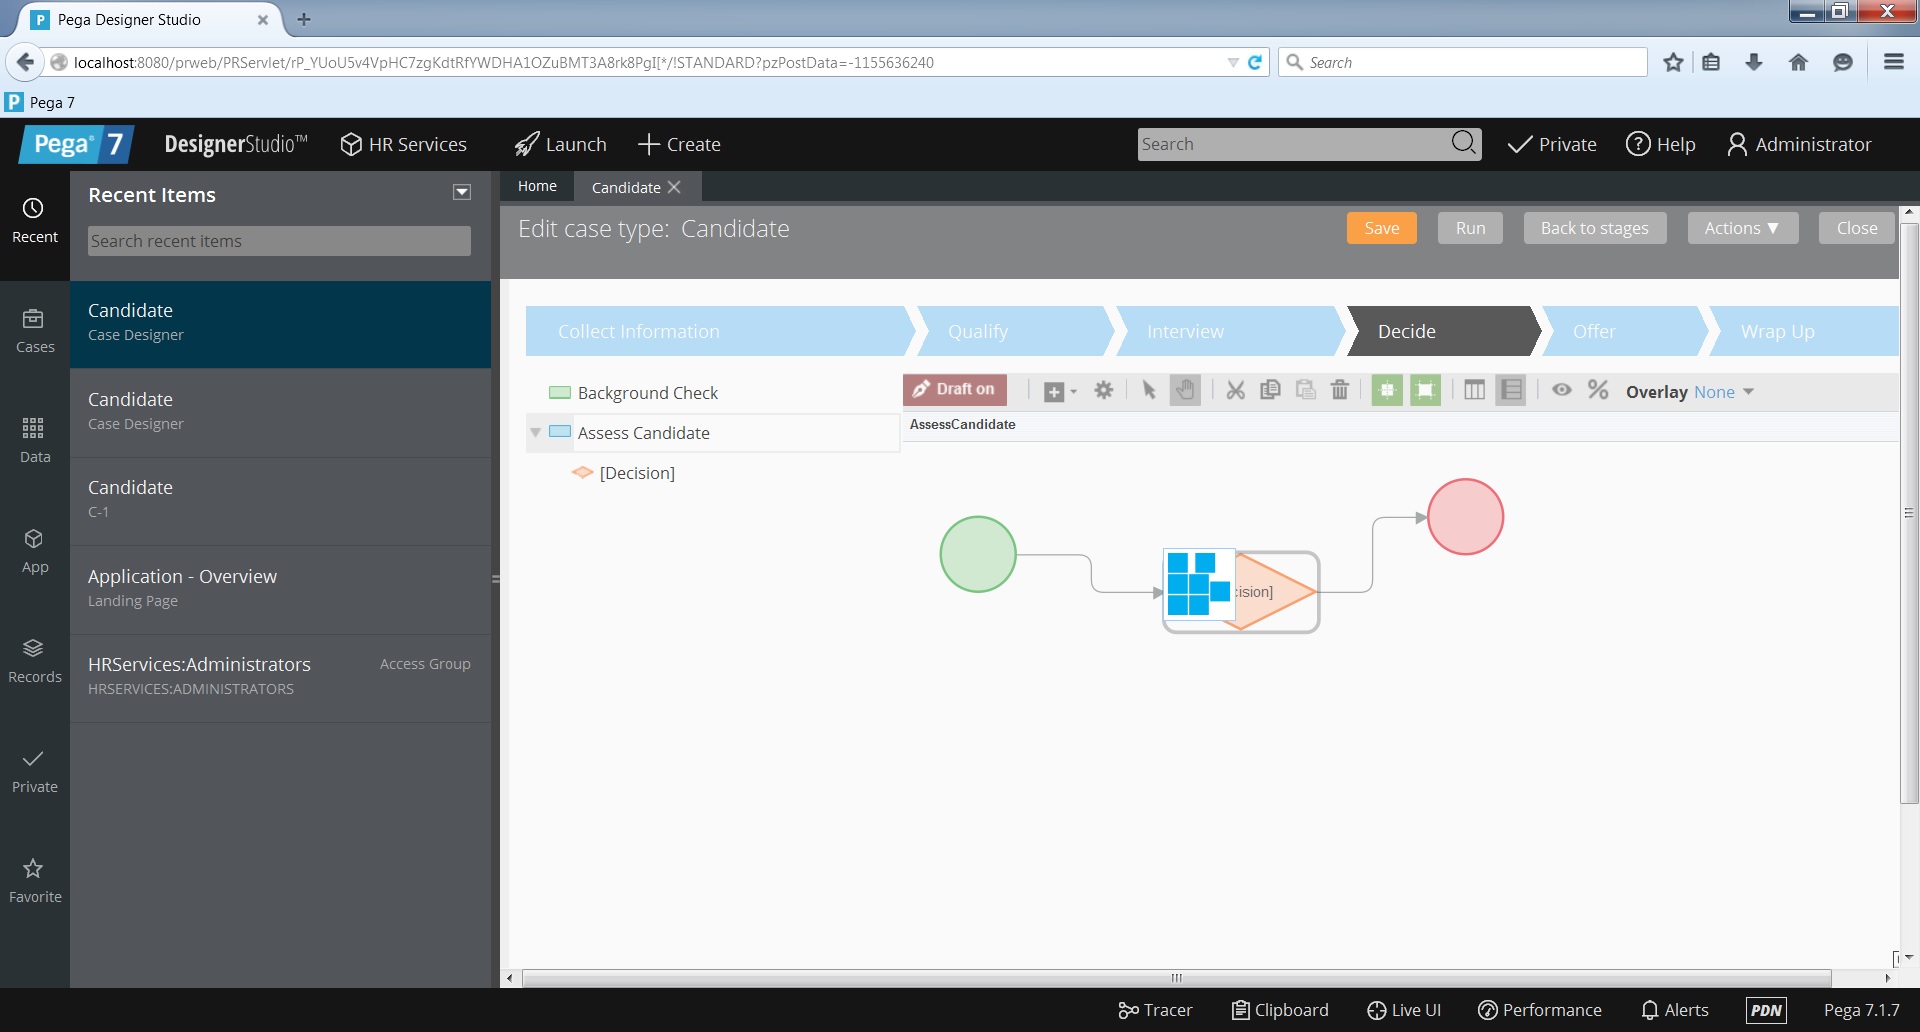
Task: Open flow properties gear icon
Action: pos(1103,390)
